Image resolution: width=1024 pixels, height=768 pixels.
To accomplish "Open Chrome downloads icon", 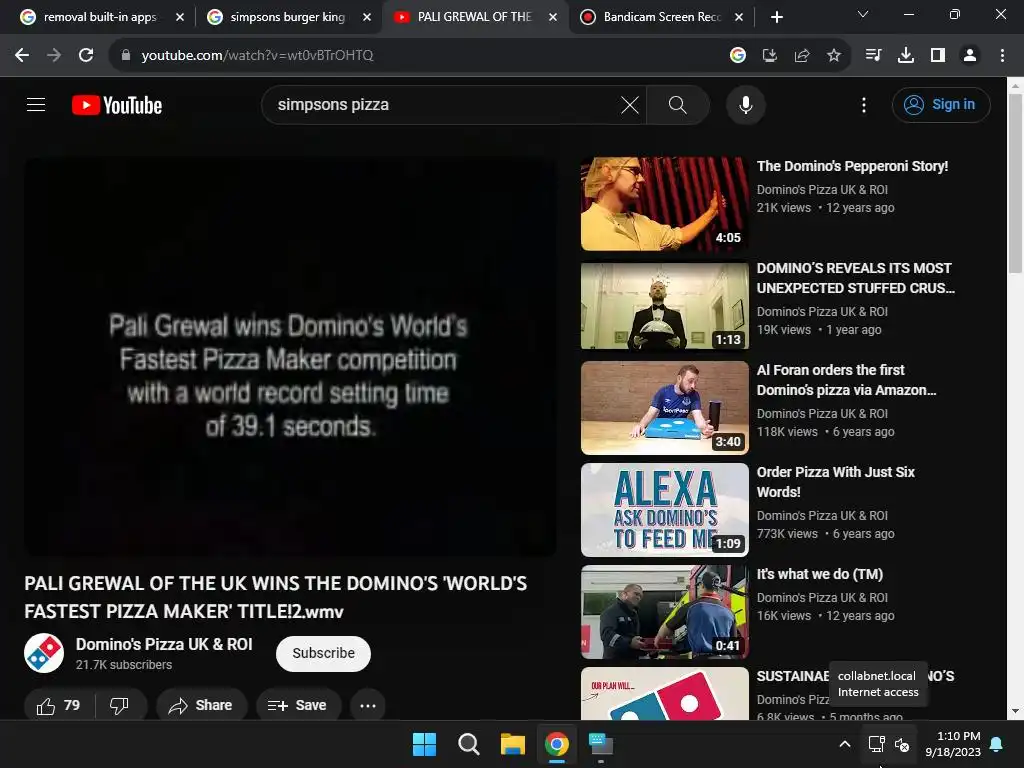I will click(906, 56).
